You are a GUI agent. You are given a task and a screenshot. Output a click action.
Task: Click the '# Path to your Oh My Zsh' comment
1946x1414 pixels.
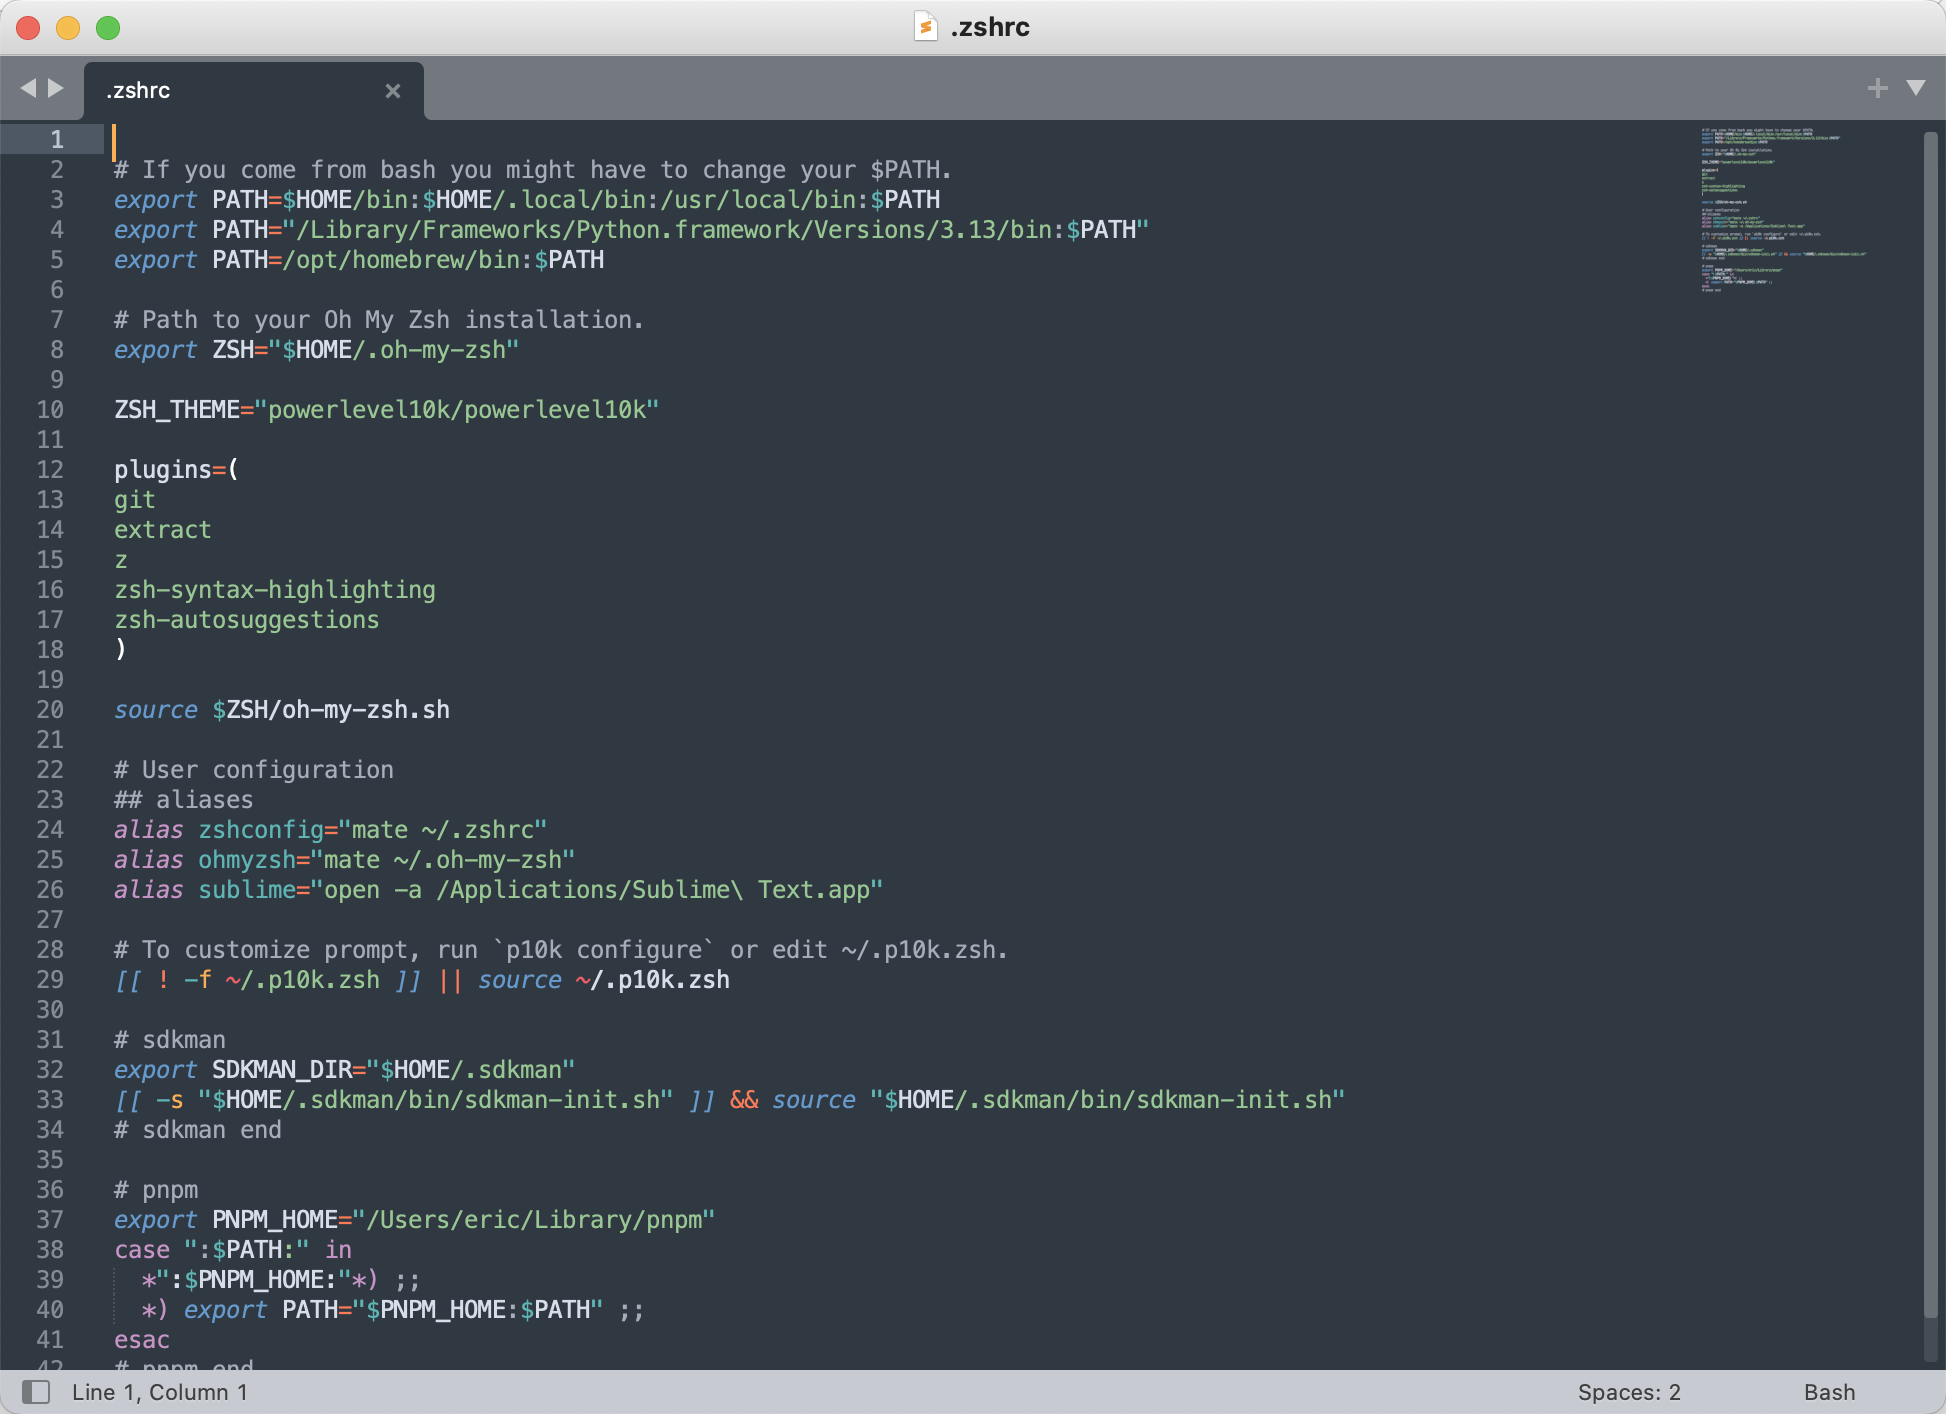coord(379,320)
